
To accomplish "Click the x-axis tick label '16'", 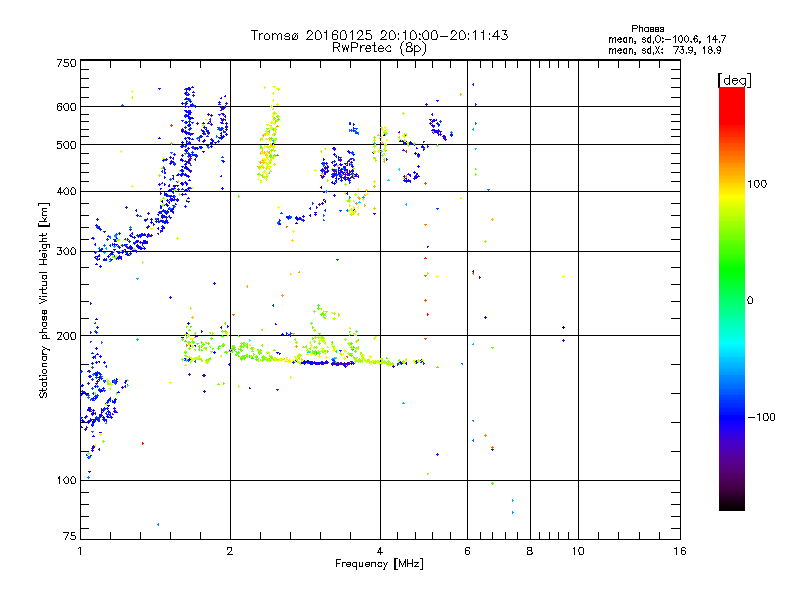I will [x=680, y=551].
